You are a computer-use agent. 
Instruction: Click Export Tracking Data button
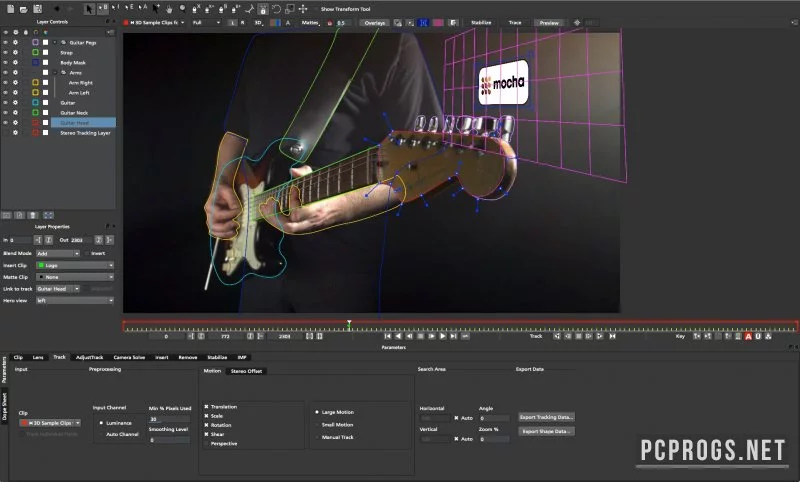coord(546,417)
